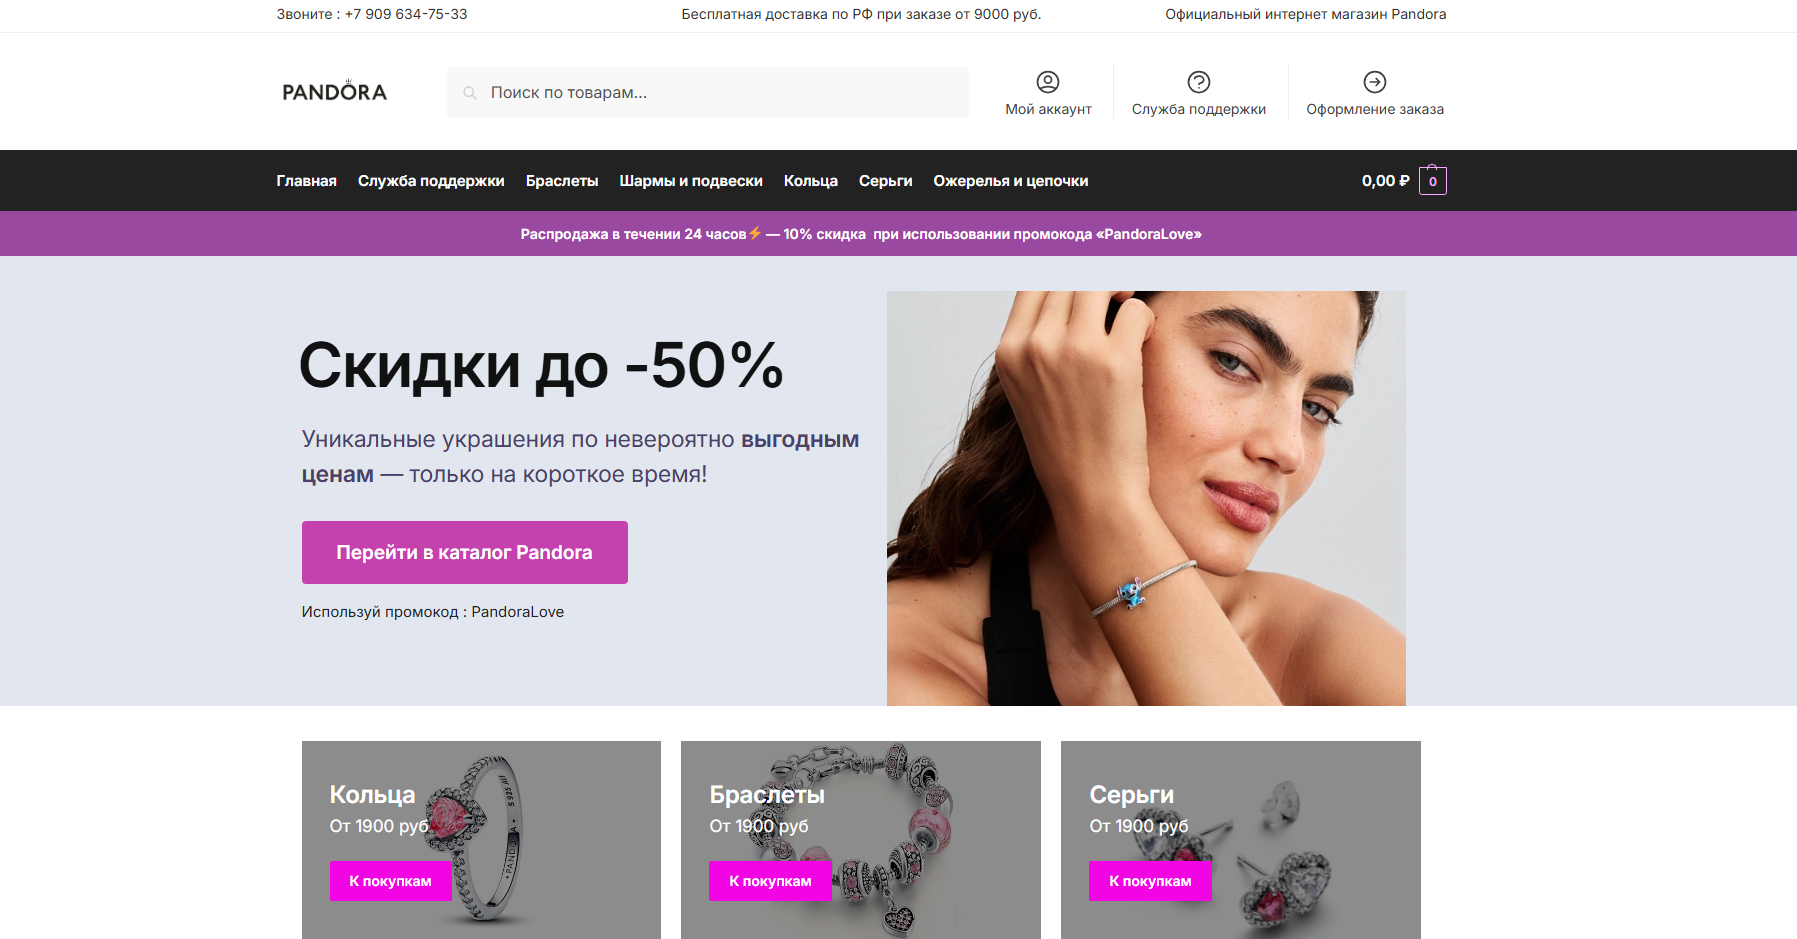Image resolution: width=1797 pixels, height=939 pixels.
Task: Select Браслеты in the navigation bar
Action: (x=562, y=181)
